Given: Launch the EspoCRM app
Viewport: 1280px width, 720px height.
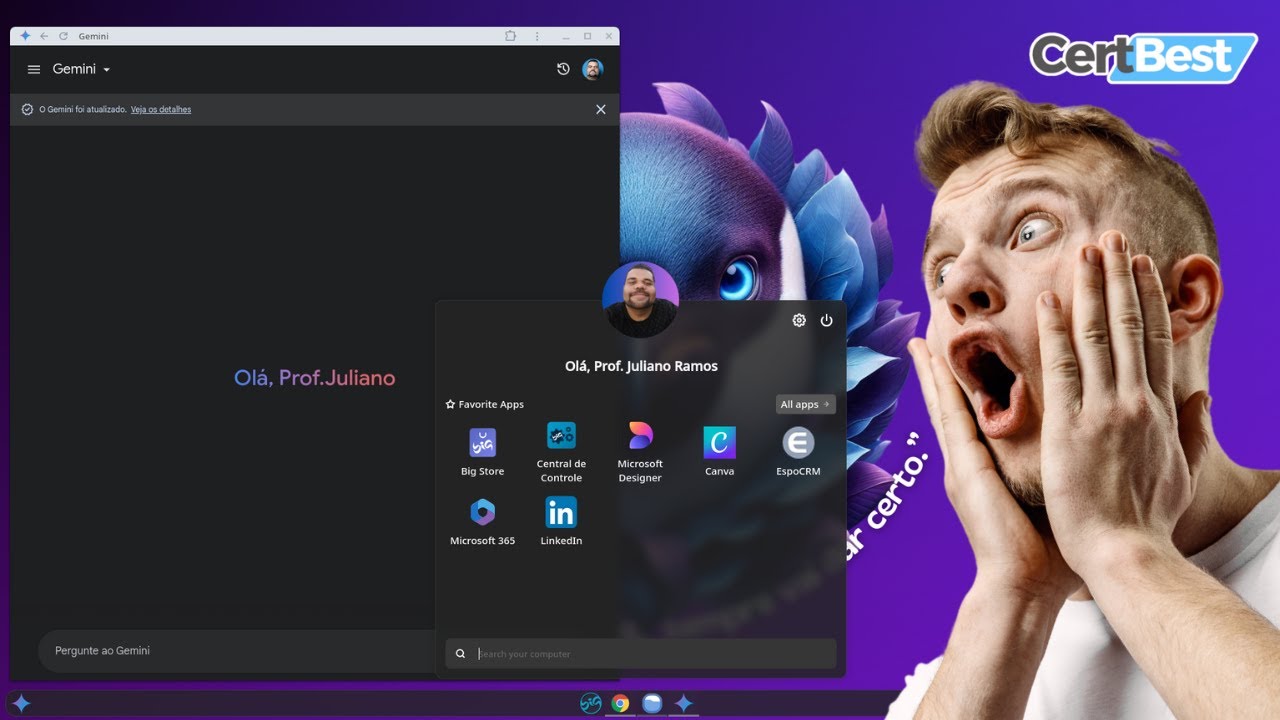Looking at the screenshot, I should pyautogui.click(x=798, y=451).
